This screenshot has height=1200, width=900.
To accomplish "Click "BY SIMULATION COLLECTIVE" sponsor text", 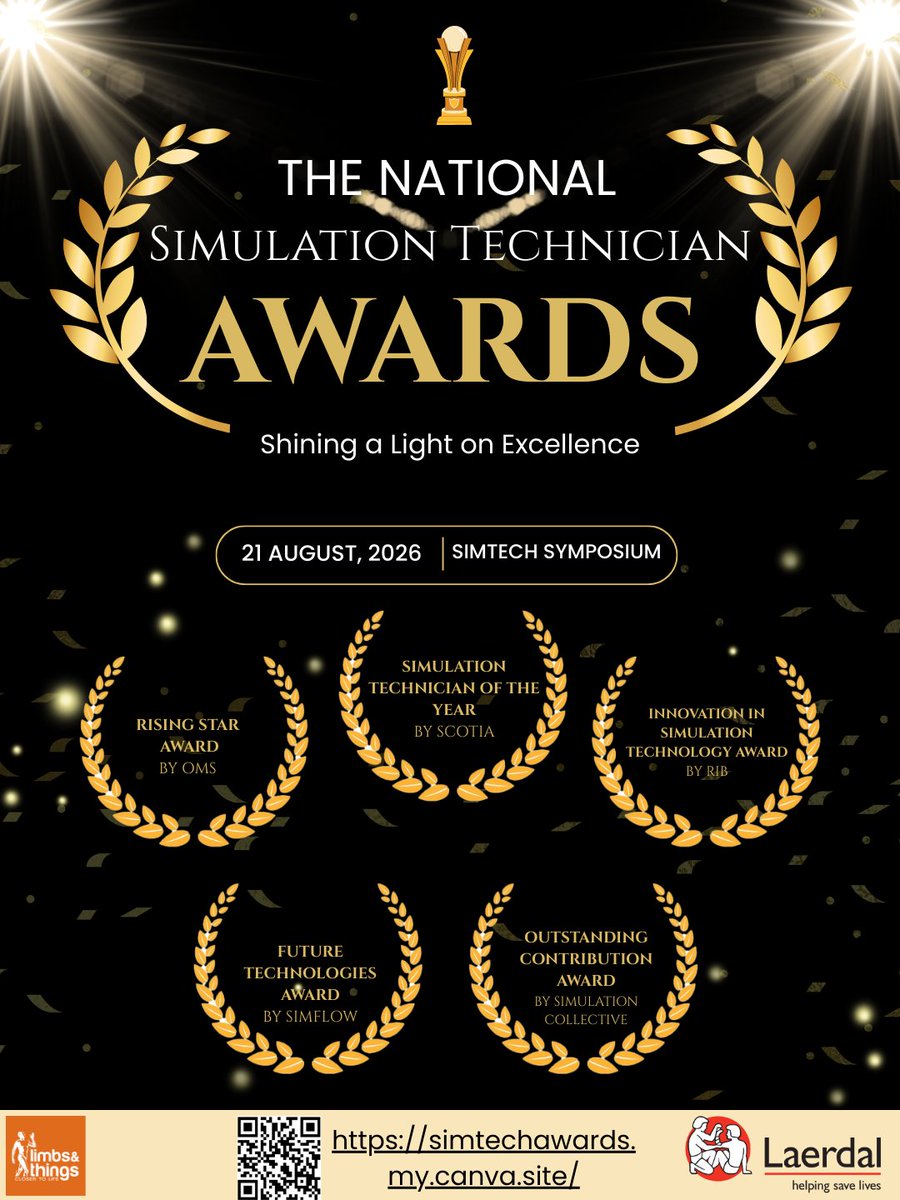I will [586, 1010].
